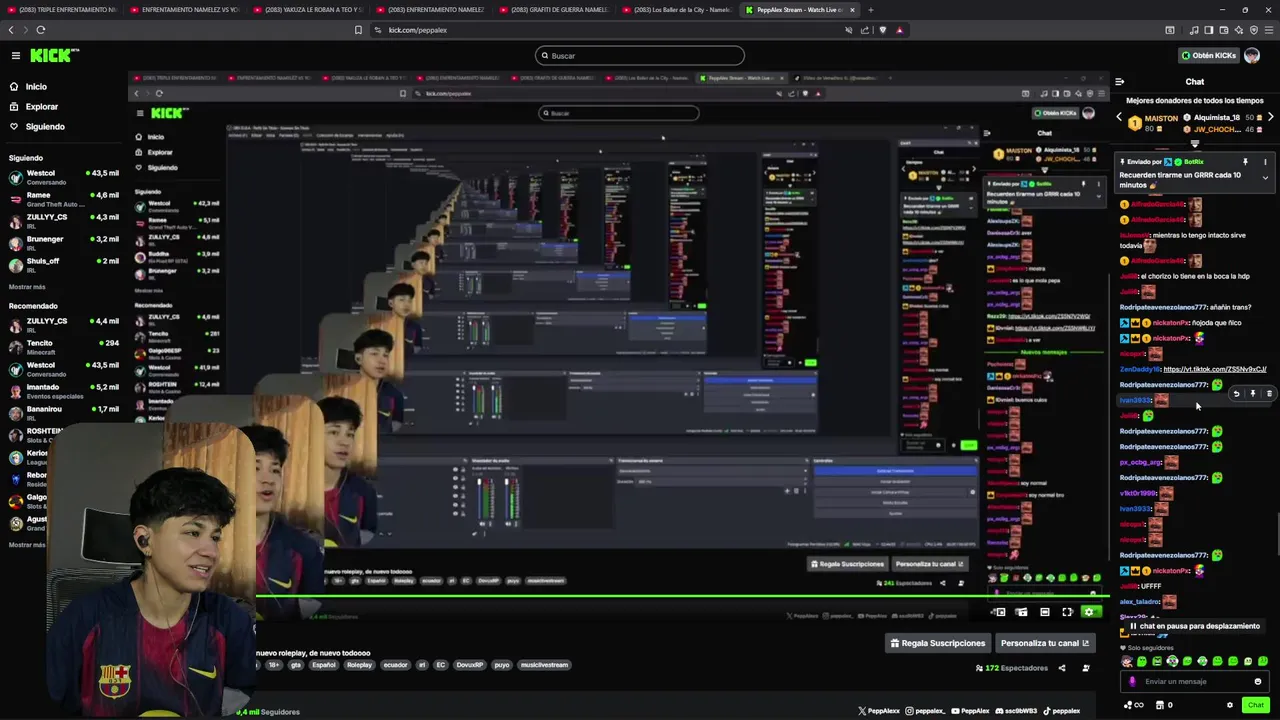Pin the hovered chat message
Screen dimensions: 1280x720
pyautogui.click(x=1252, y=394)
